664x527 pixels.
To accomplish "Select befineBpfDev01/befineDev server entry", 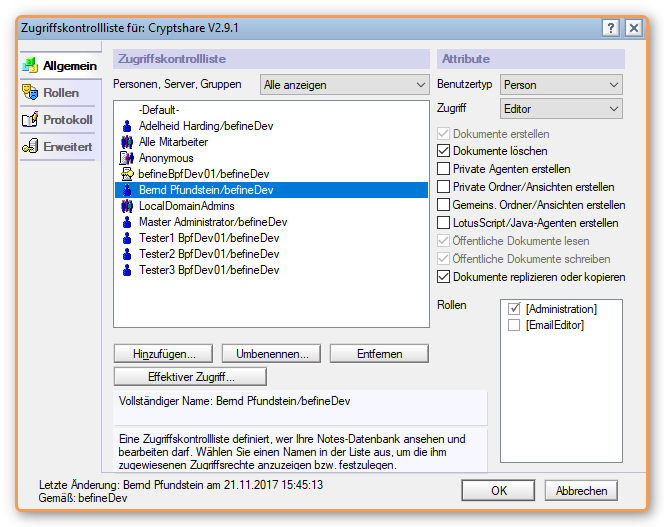I will [271, 174].
